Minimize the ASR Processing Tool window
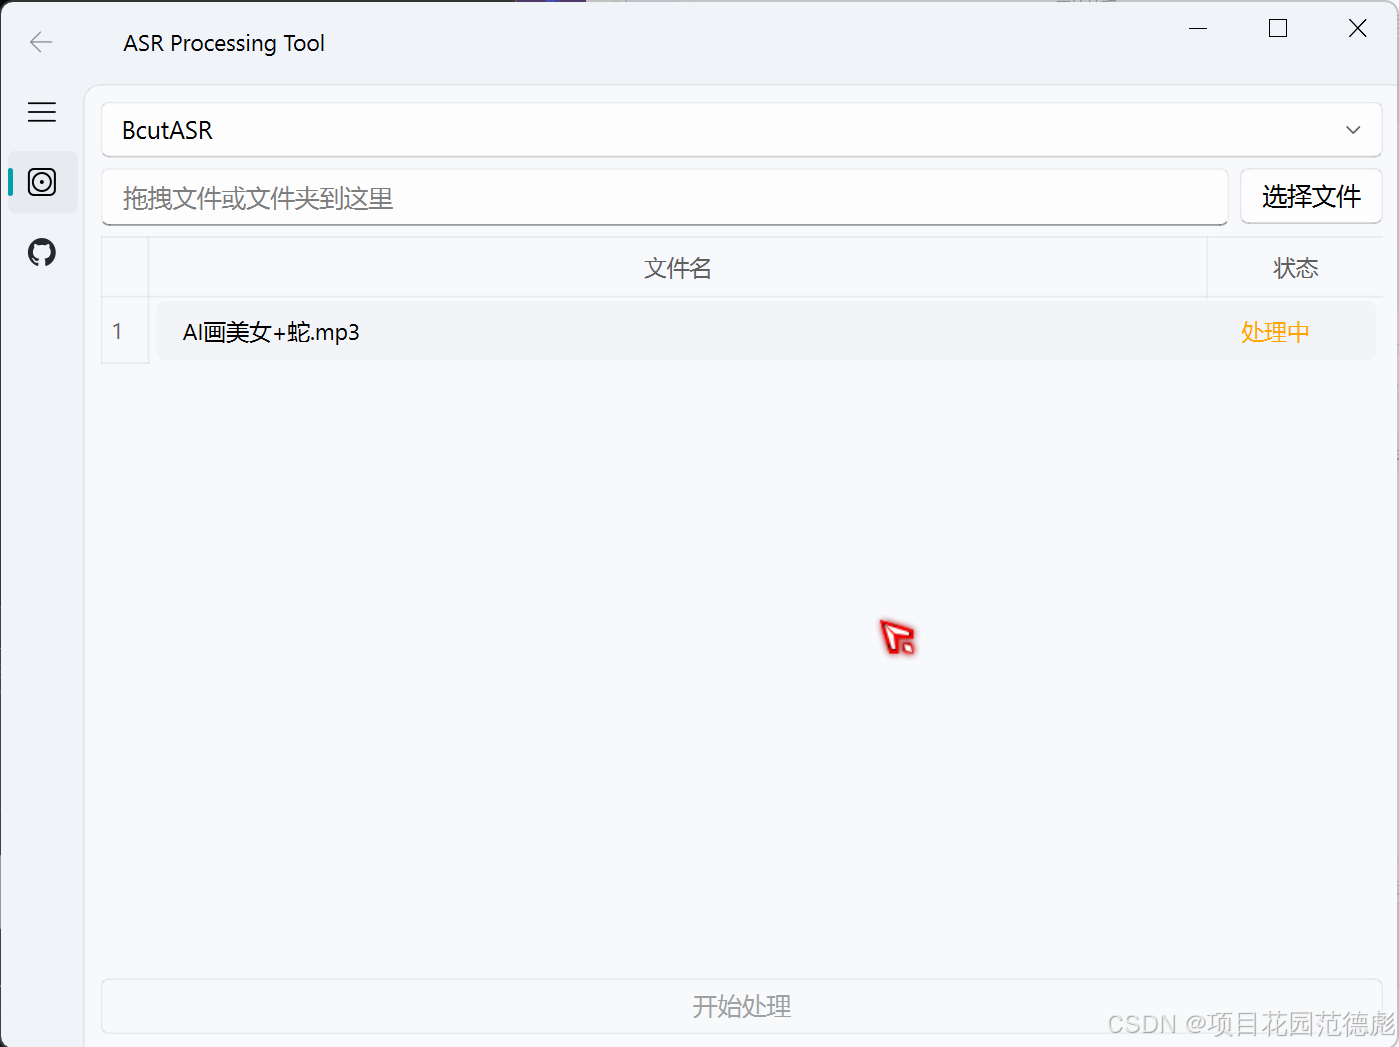The image size is (1399, 1047). 1198,29
